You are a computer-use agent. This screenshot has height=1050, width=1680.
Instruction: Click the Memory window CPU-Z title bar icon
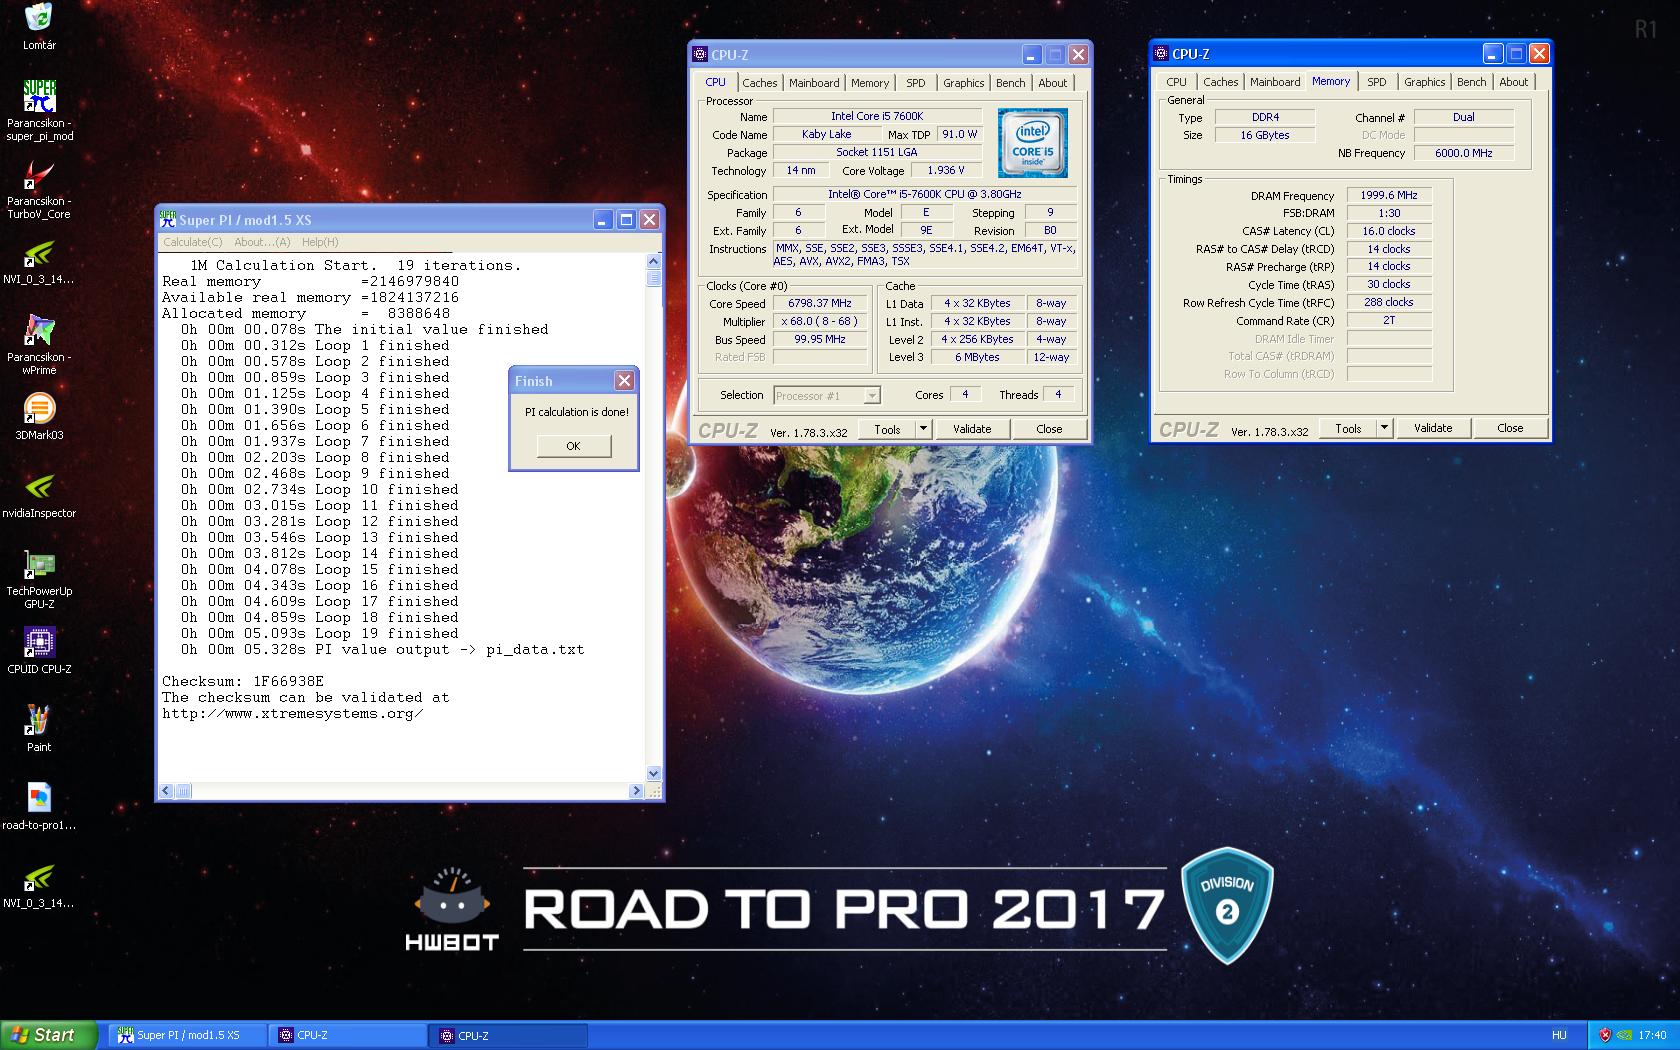[x=1162, y=54]
